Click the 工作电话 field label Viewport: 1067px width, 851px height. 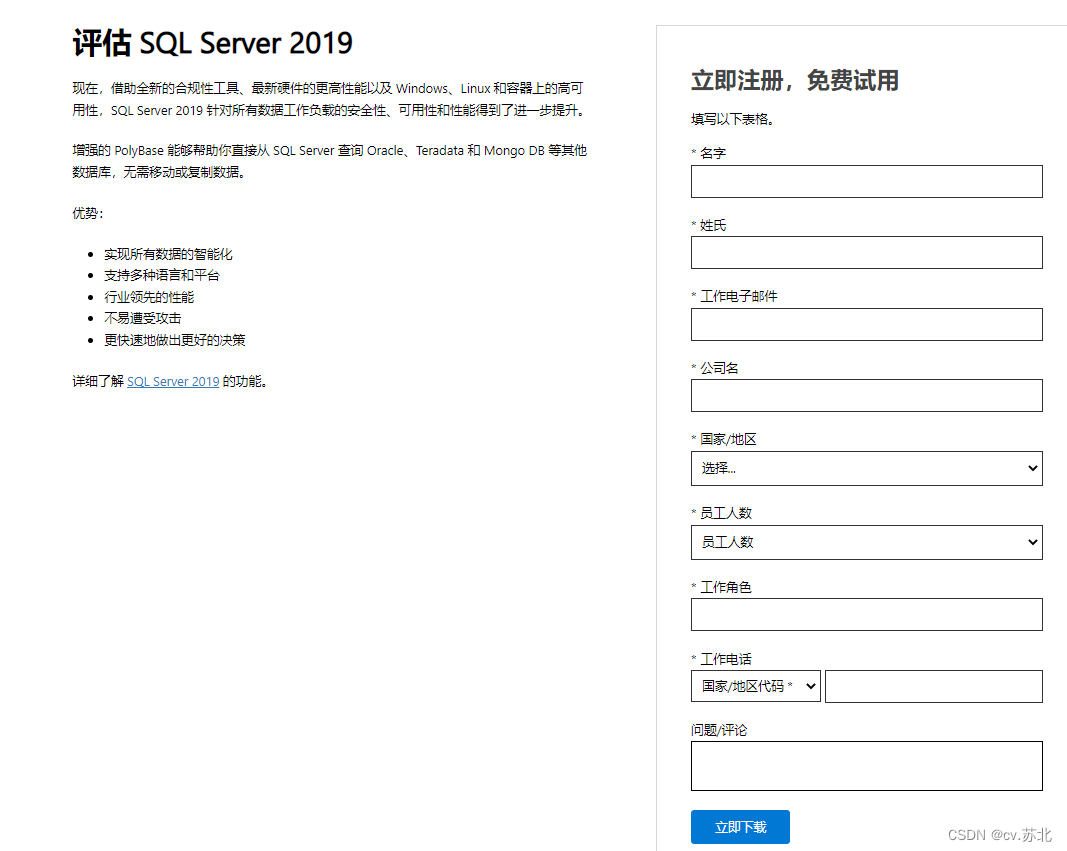pos(725,658)
